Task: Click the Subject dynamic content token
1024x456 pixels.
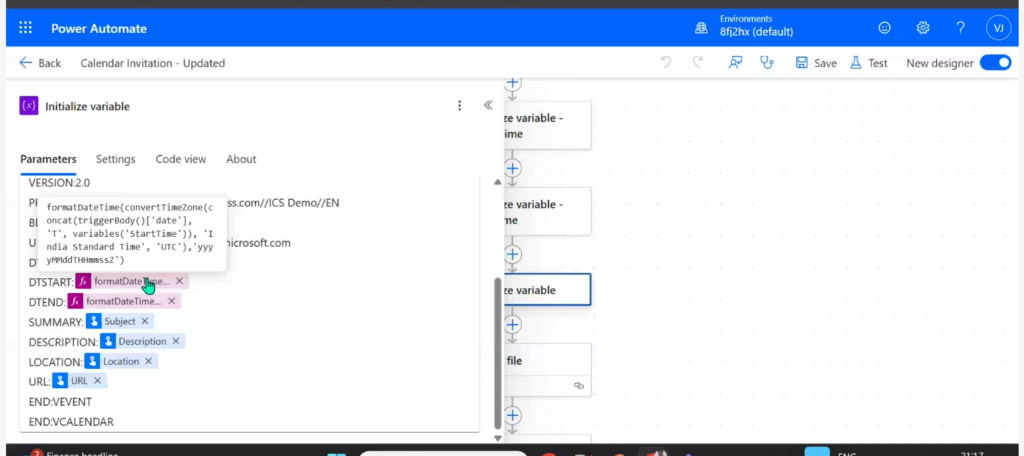Action: coord(120,321)
